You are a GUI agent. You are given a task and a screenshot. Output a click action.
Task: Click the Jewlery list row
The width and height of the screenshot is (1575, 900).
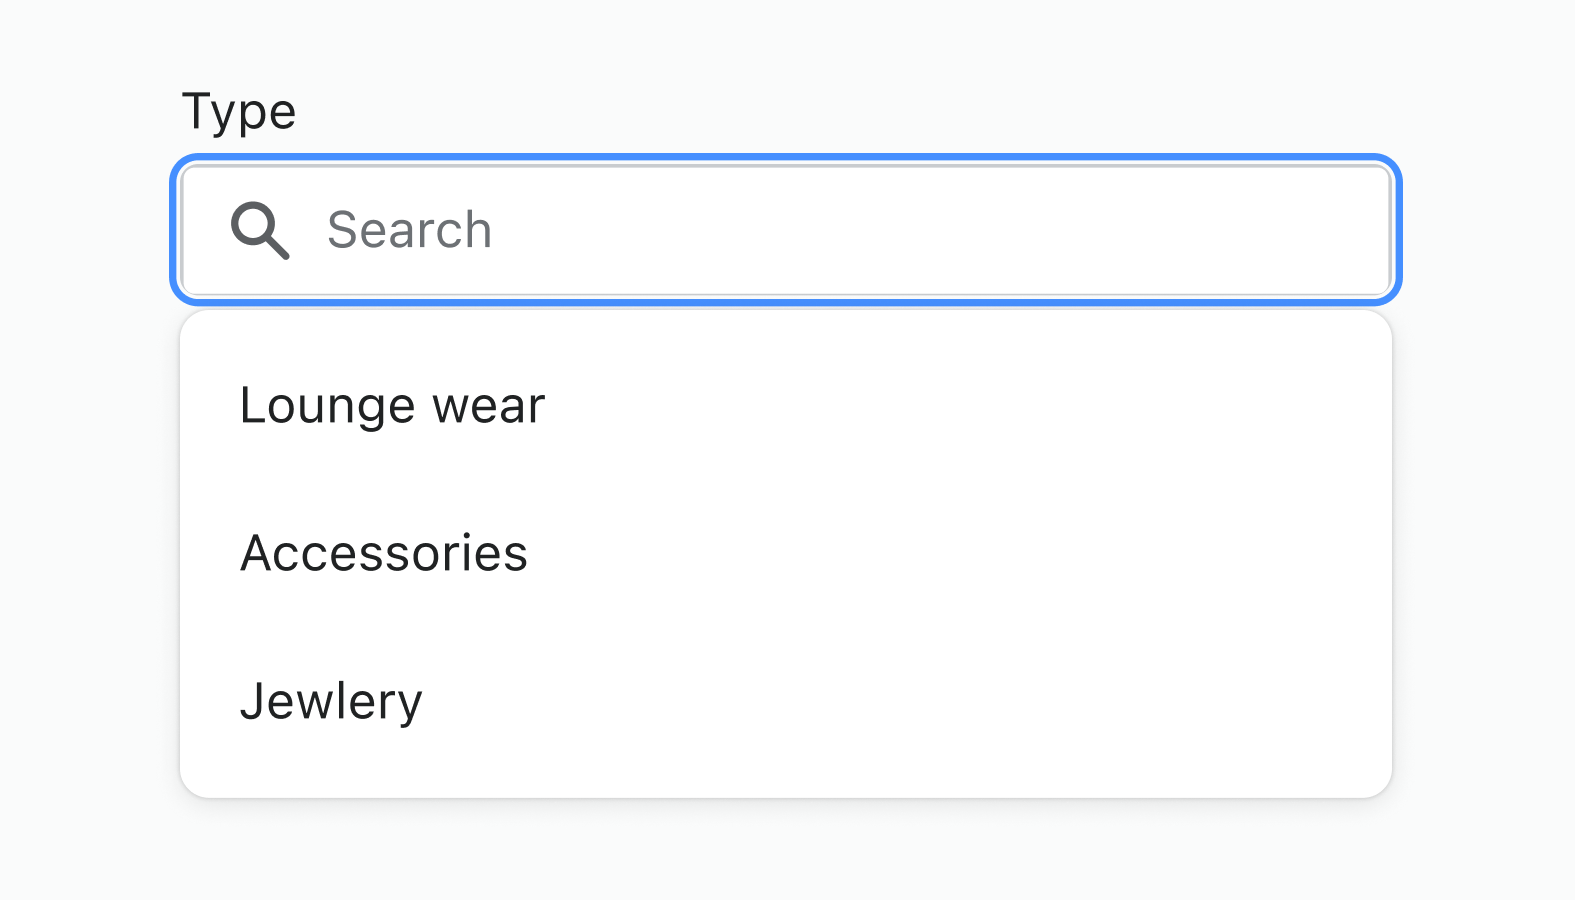pos(786,701)
